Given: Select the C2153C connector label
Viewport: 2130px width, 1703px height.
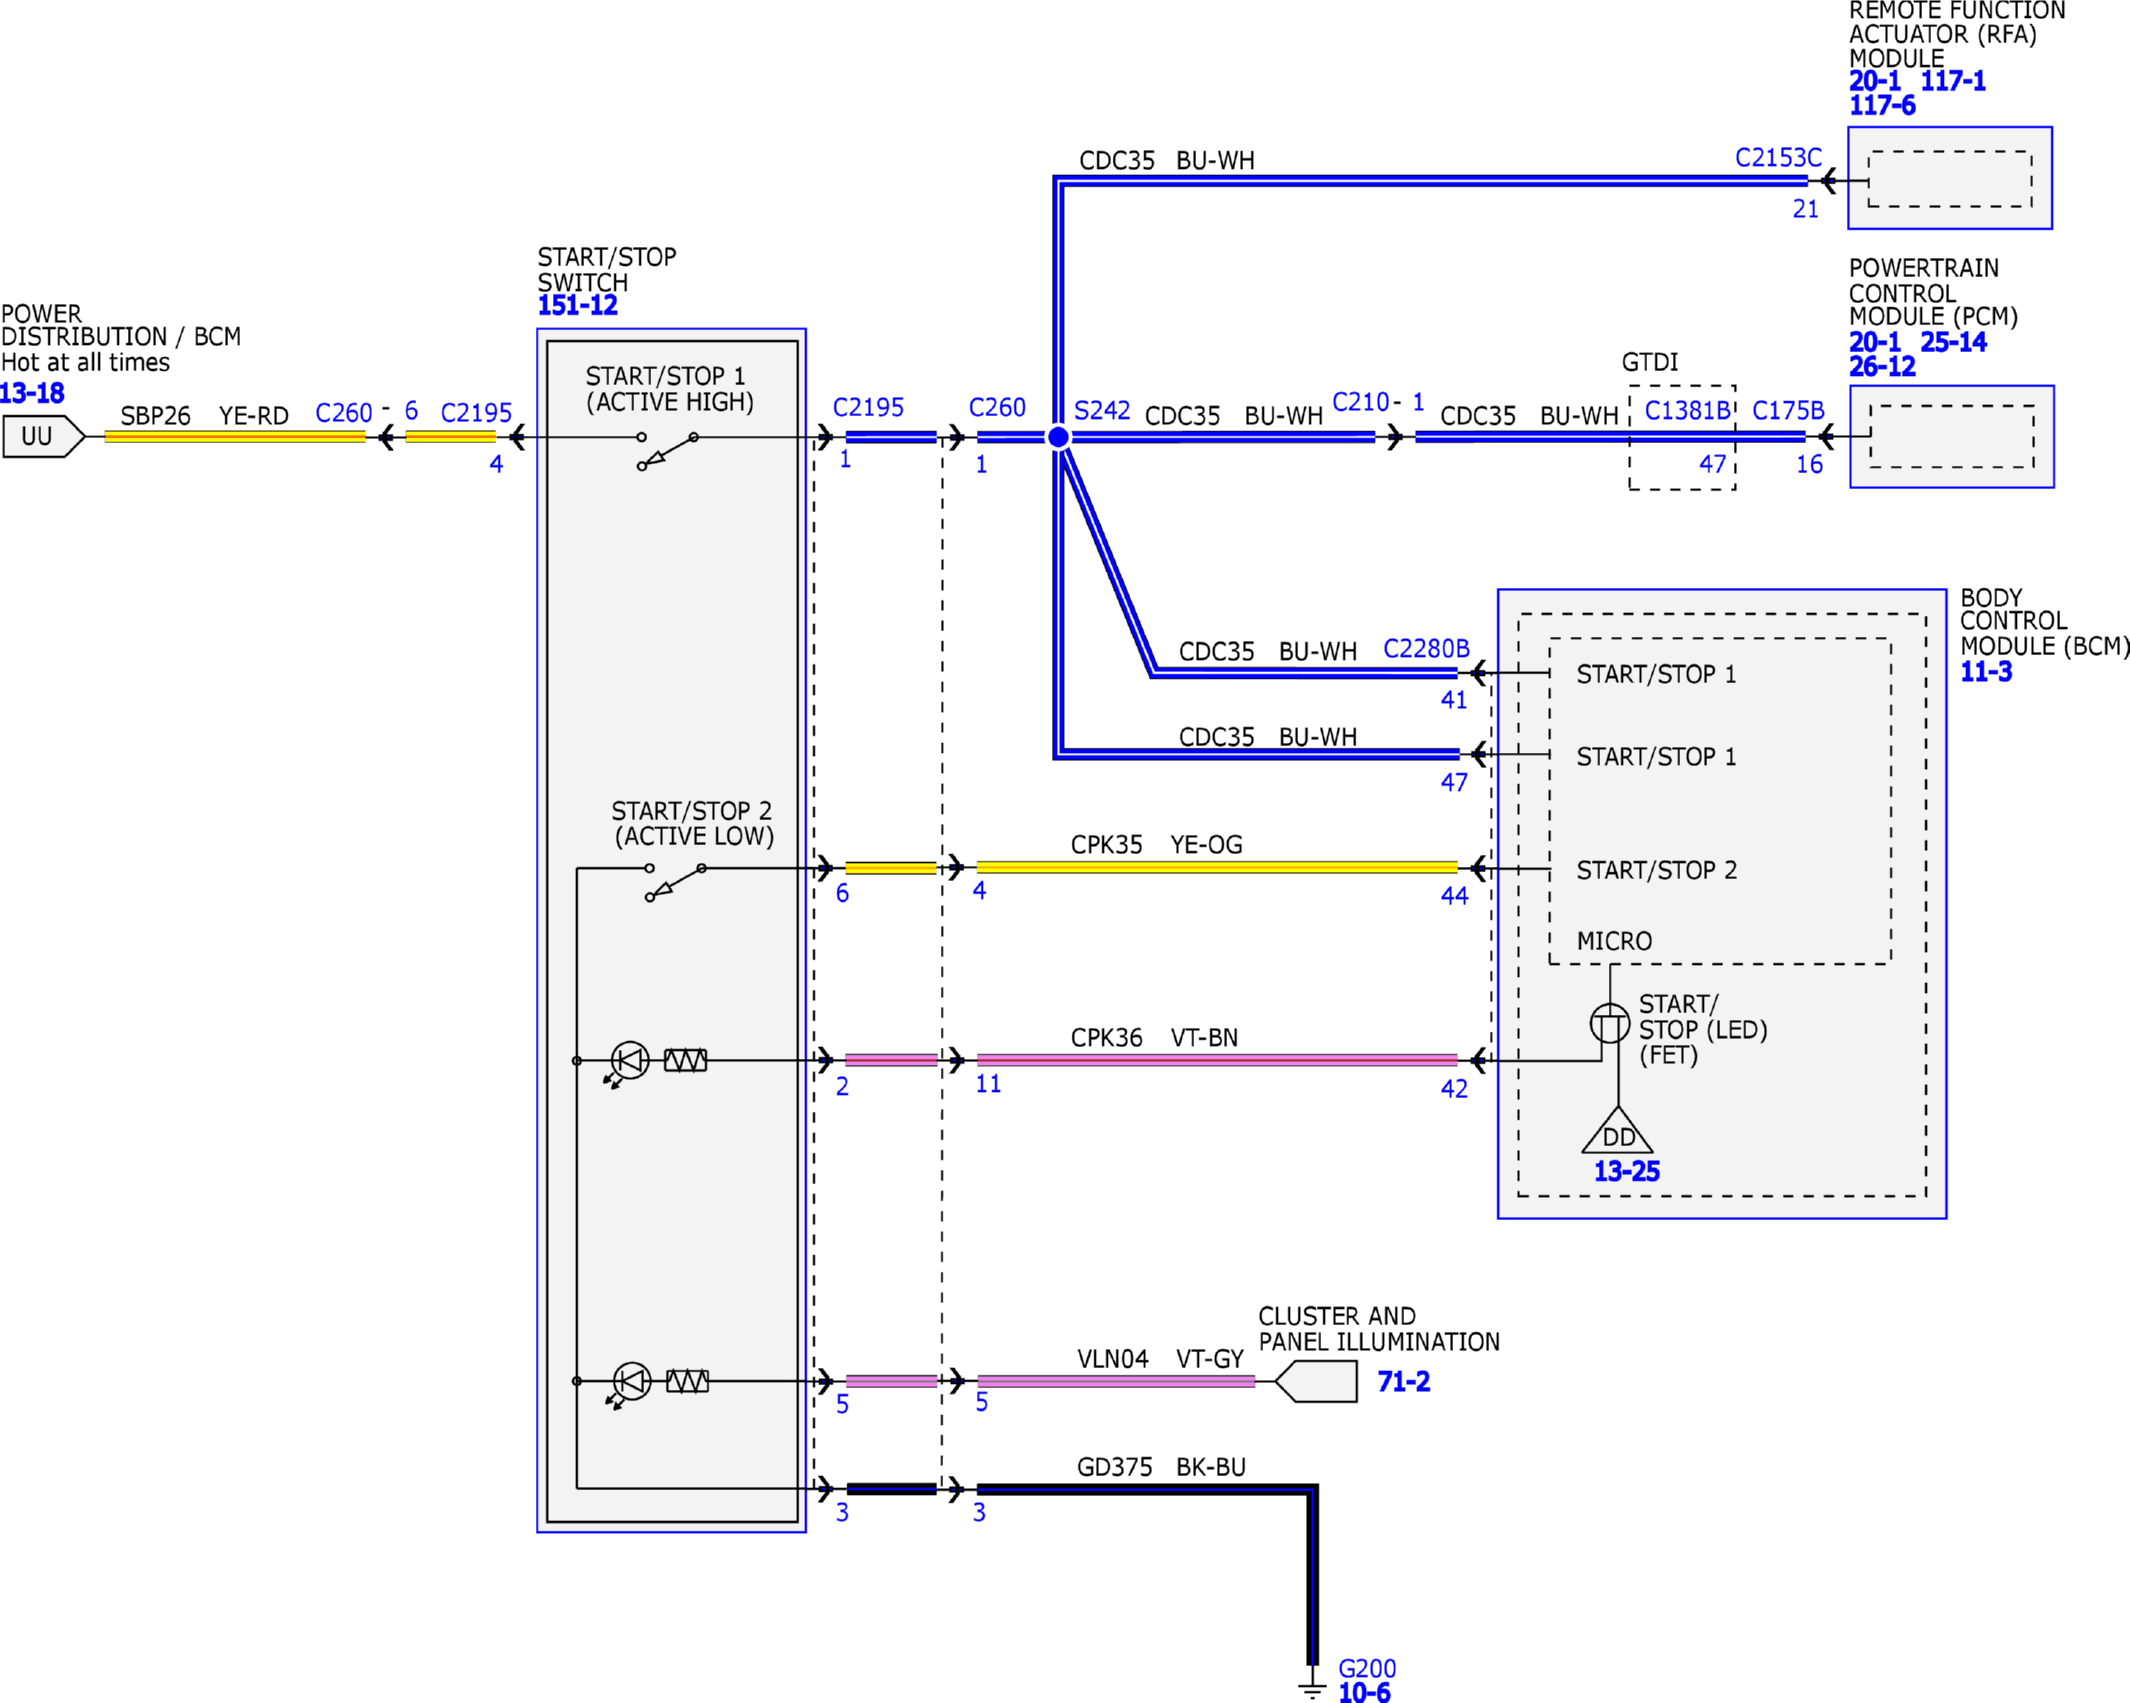Looking at the screenshot, I should pos(1779,158).
